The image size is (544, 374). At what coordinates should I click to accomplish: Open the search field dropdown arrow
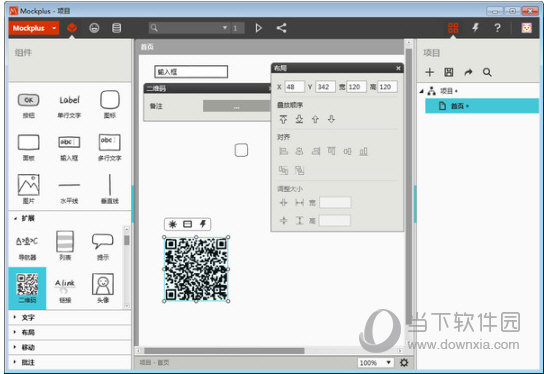[225, 28]
